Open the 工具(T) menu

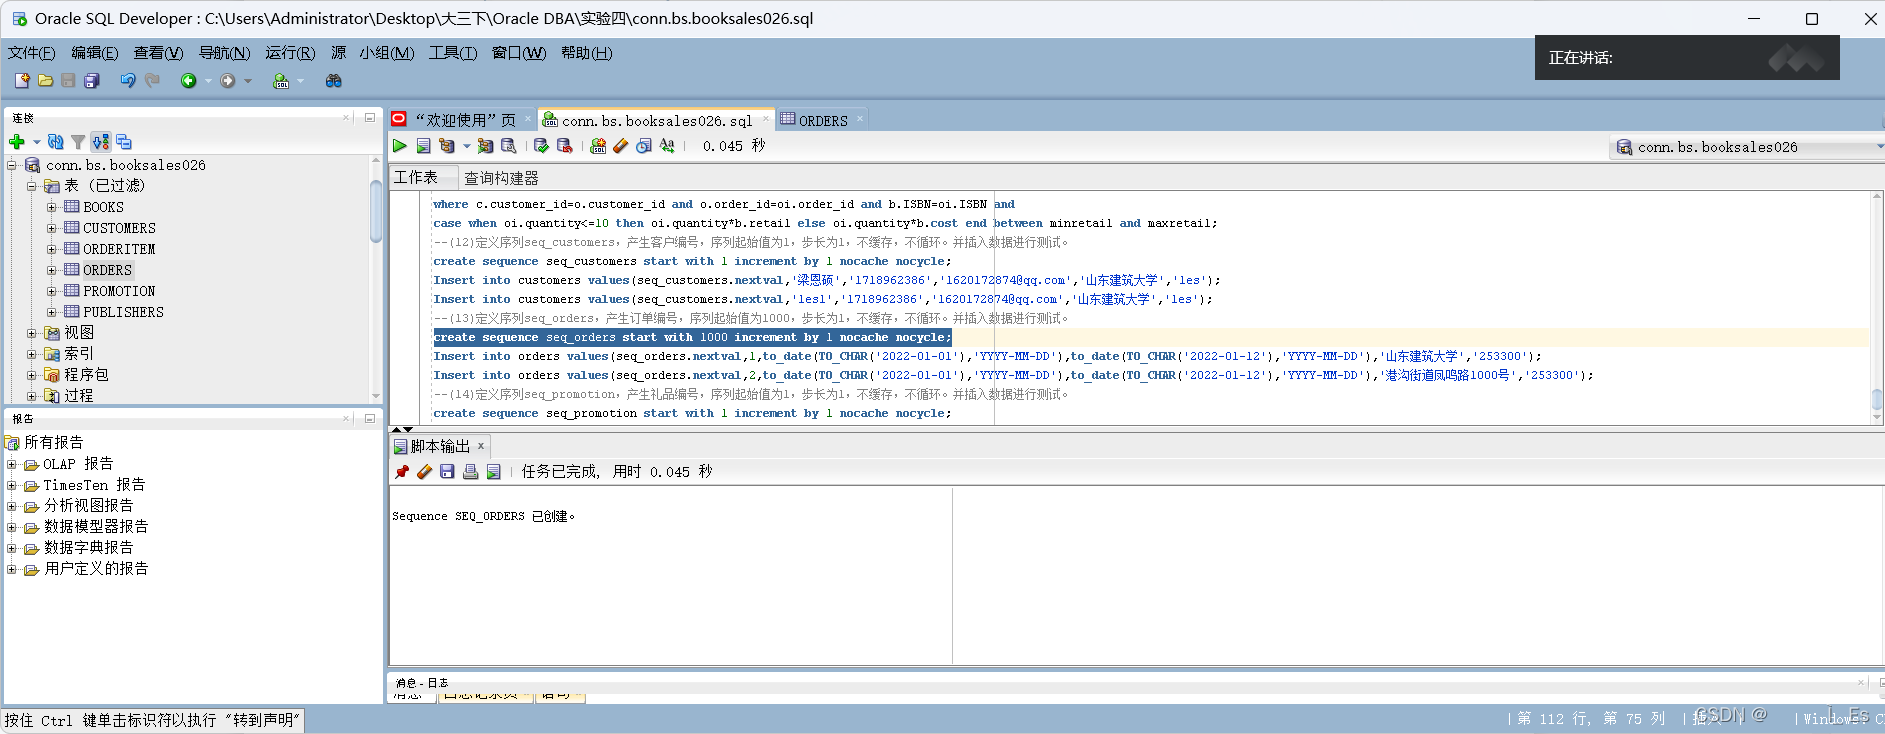453,53
